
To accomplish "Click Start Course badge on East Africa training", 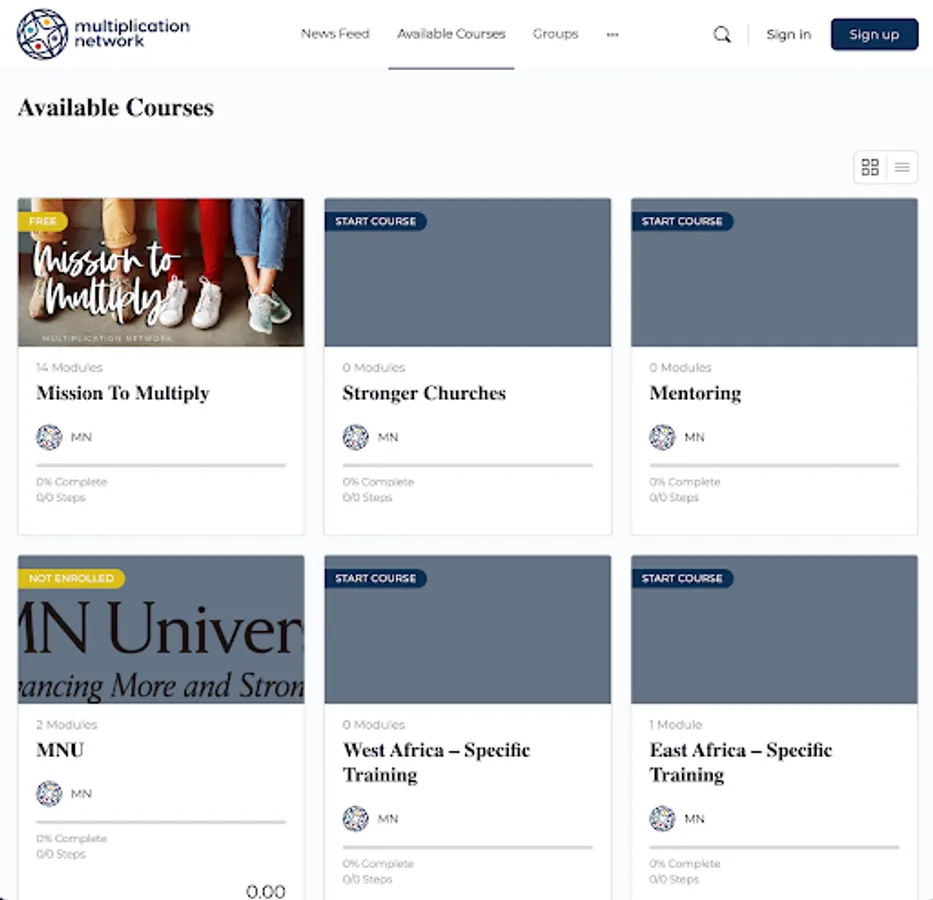I will 682,578.
